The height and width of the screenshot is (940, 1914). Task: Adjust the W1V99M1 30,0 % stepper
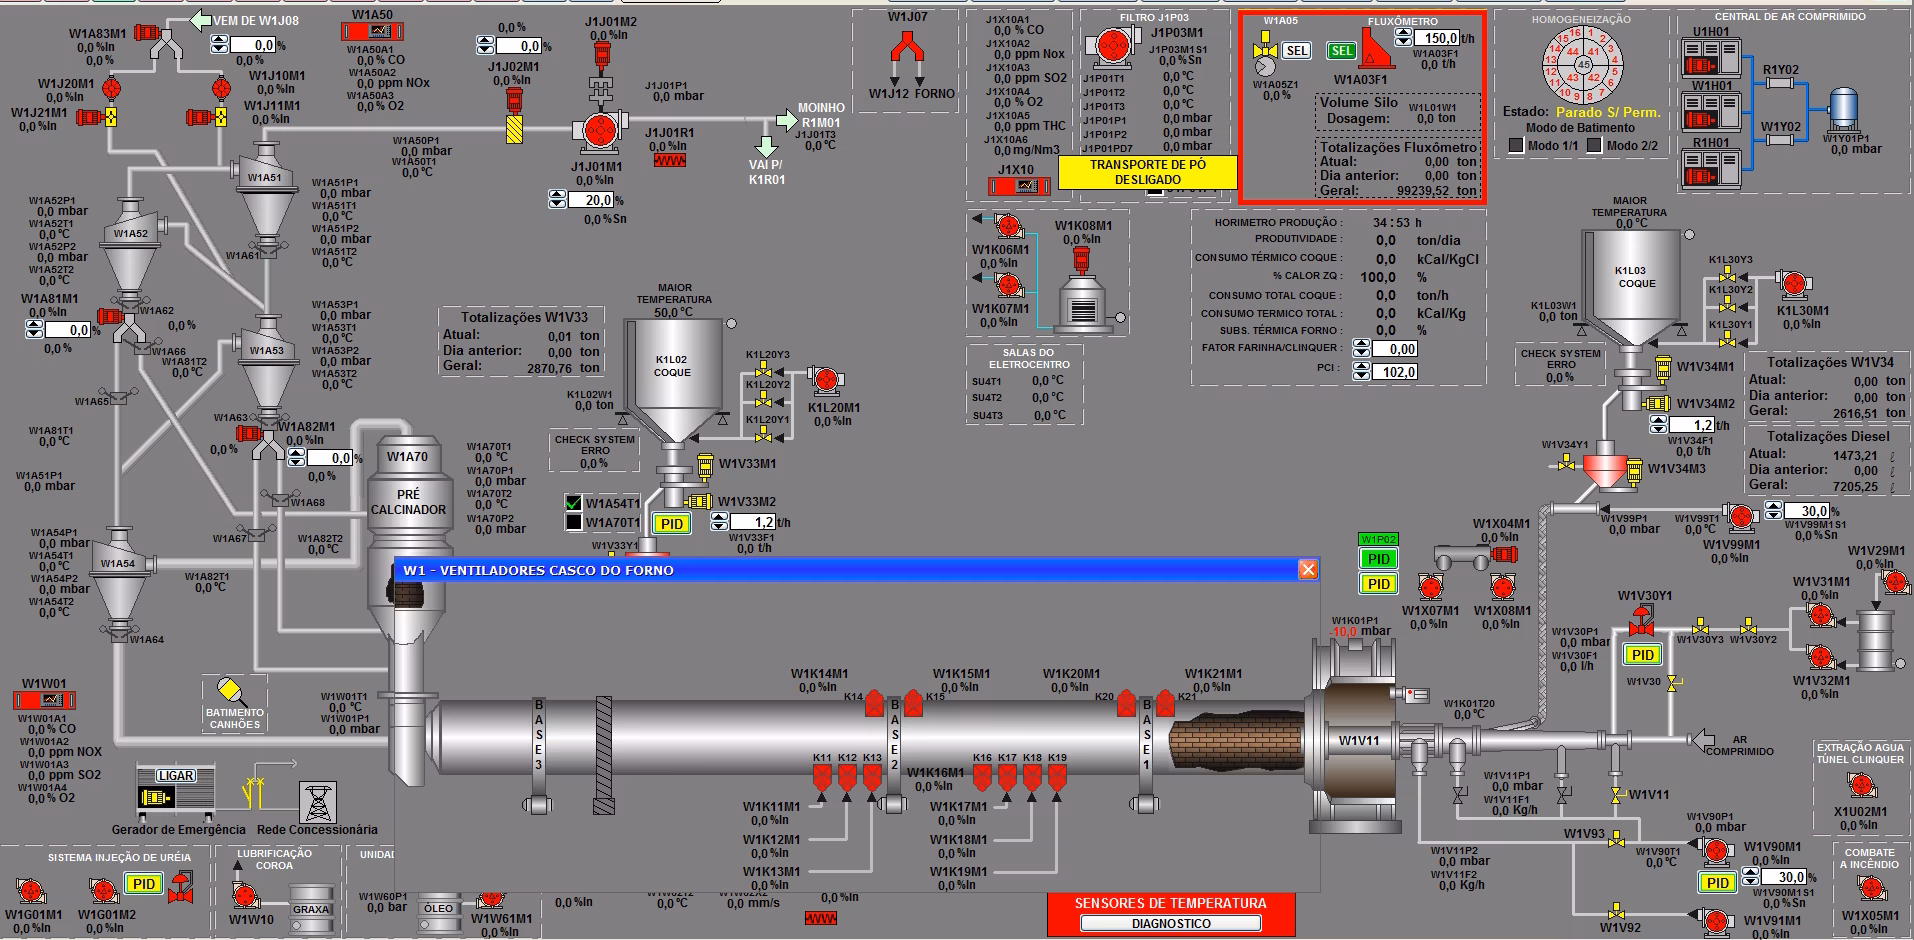point(1775,511)
